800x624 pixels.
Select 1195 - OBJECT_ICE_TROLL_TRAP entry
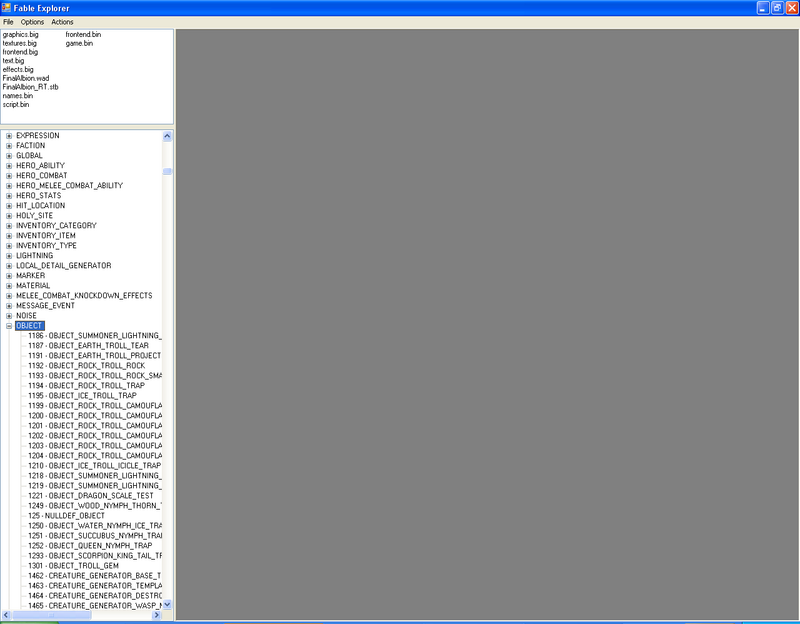pos(82,396)
